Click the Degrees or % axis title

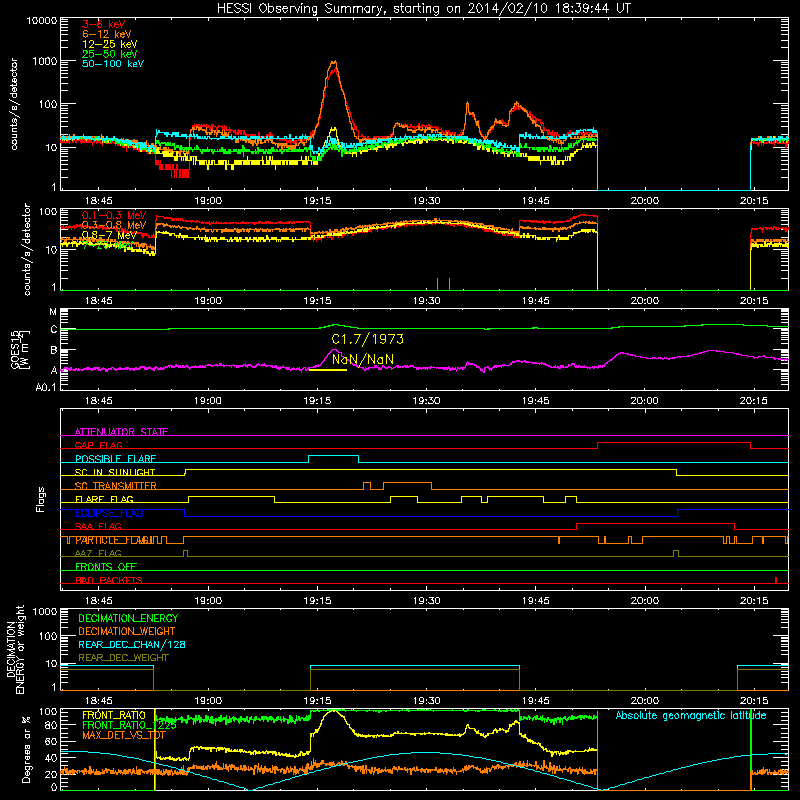[26, 749]
